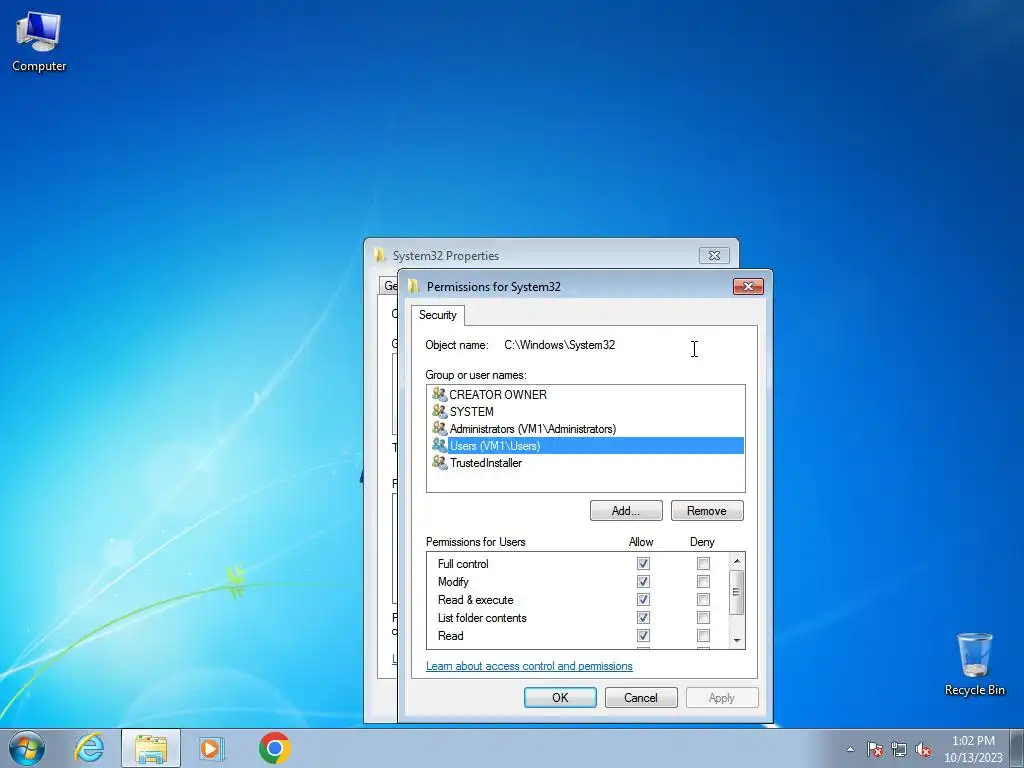This screenshot has height=768, width=1024.
Task: Click the close button of System32 Properties window
Action: click(714, 255)
